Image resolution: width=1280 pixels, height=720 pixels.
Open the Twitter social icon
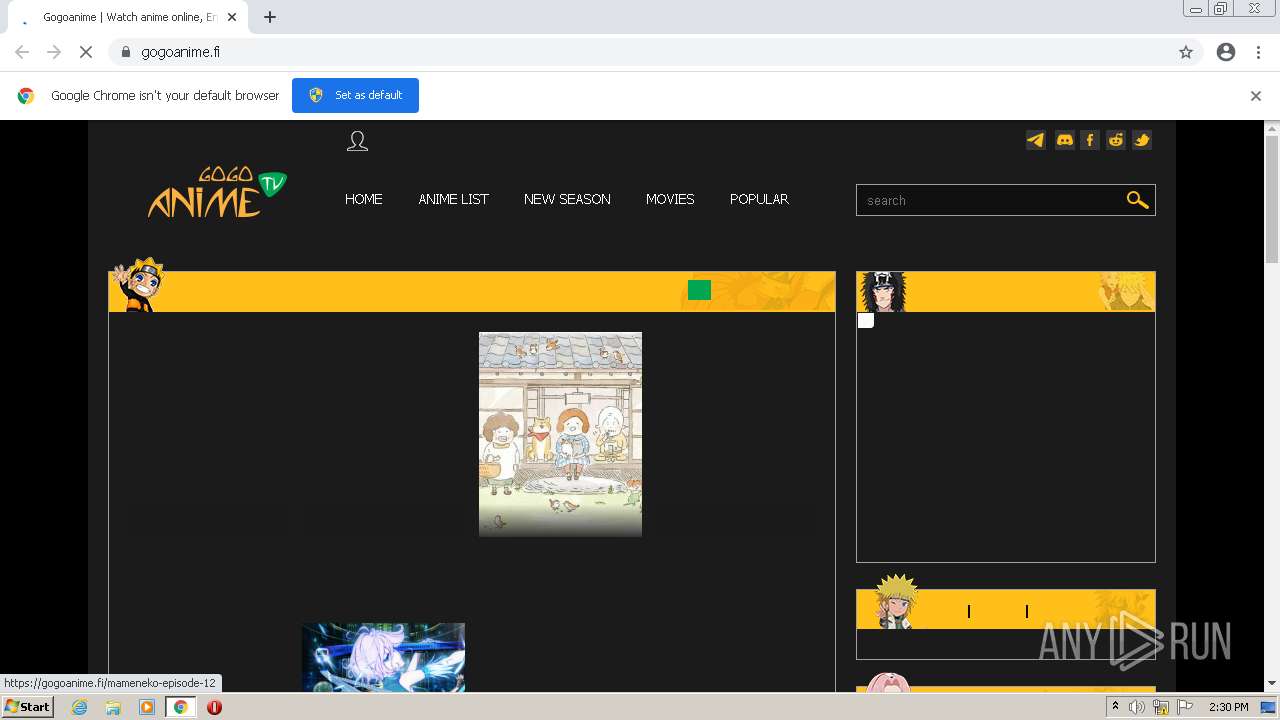coord(1142,140)
